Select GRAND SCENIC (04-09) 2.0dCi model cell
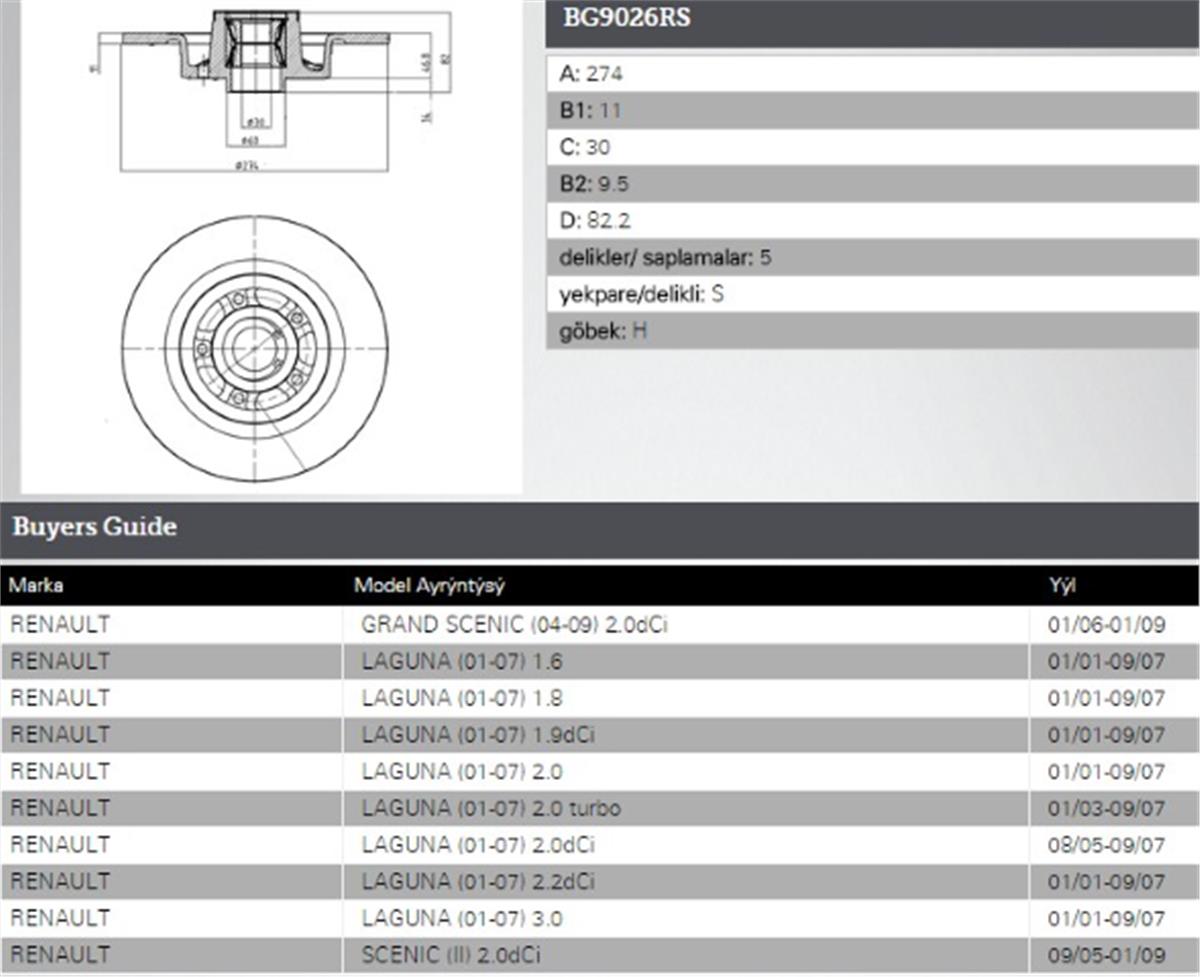Image resolution: width=1200 pixels, height=977 pixels. pos(686,625)
